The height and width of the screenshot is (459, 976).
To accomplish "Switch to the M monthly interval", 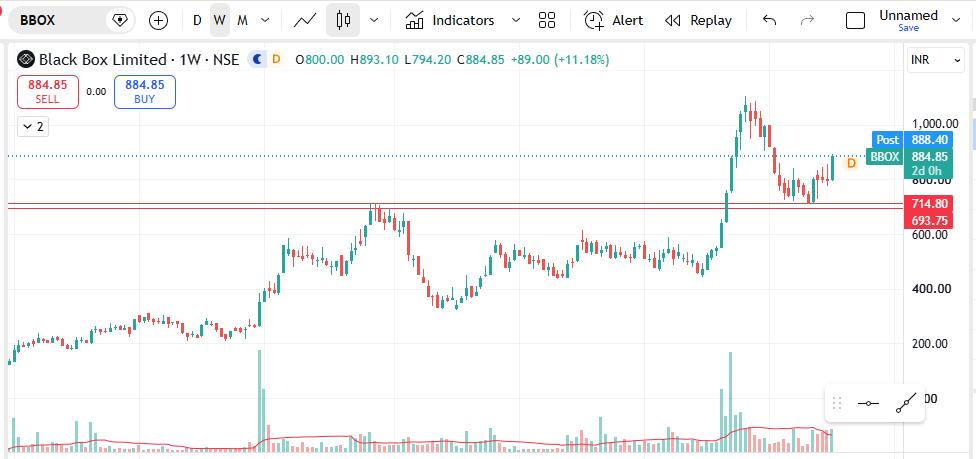I will [243, 21].
